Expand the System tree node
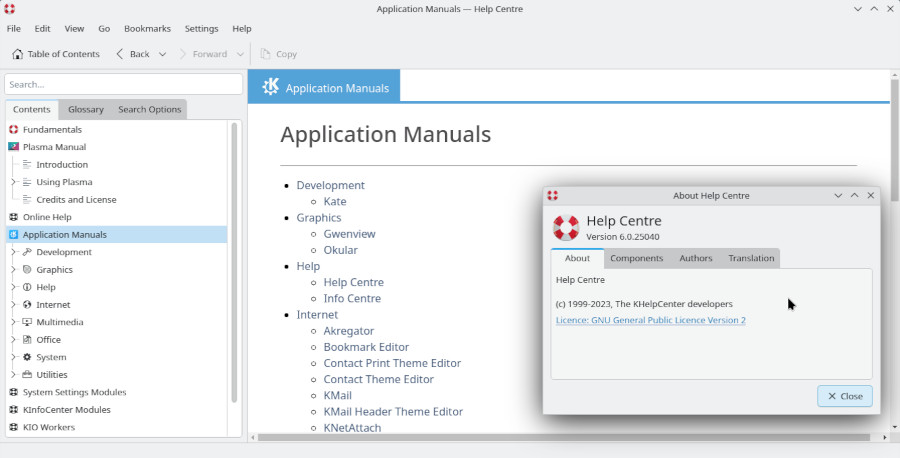Viewport: 900px width, 458px height. [x=13, y=357]
